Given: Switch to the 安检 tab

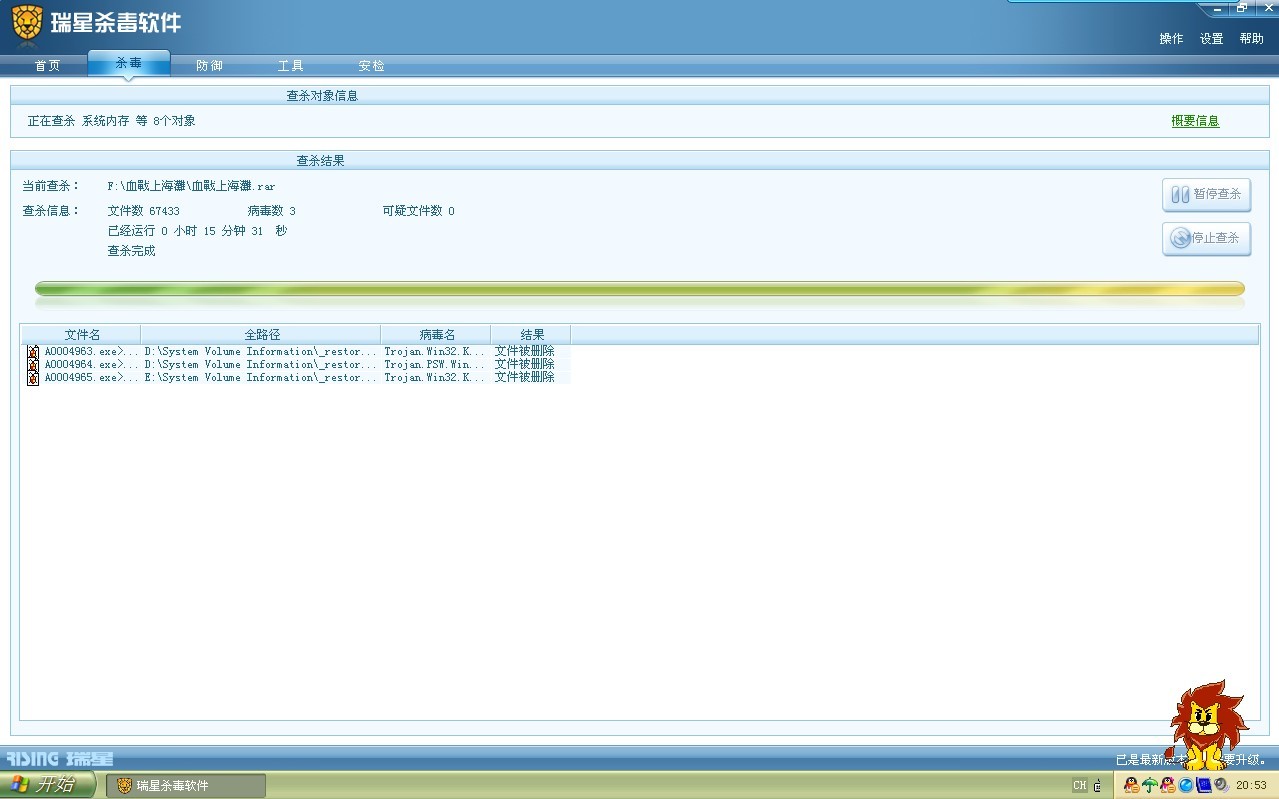Looking at the screenshot, I should 371,65.
